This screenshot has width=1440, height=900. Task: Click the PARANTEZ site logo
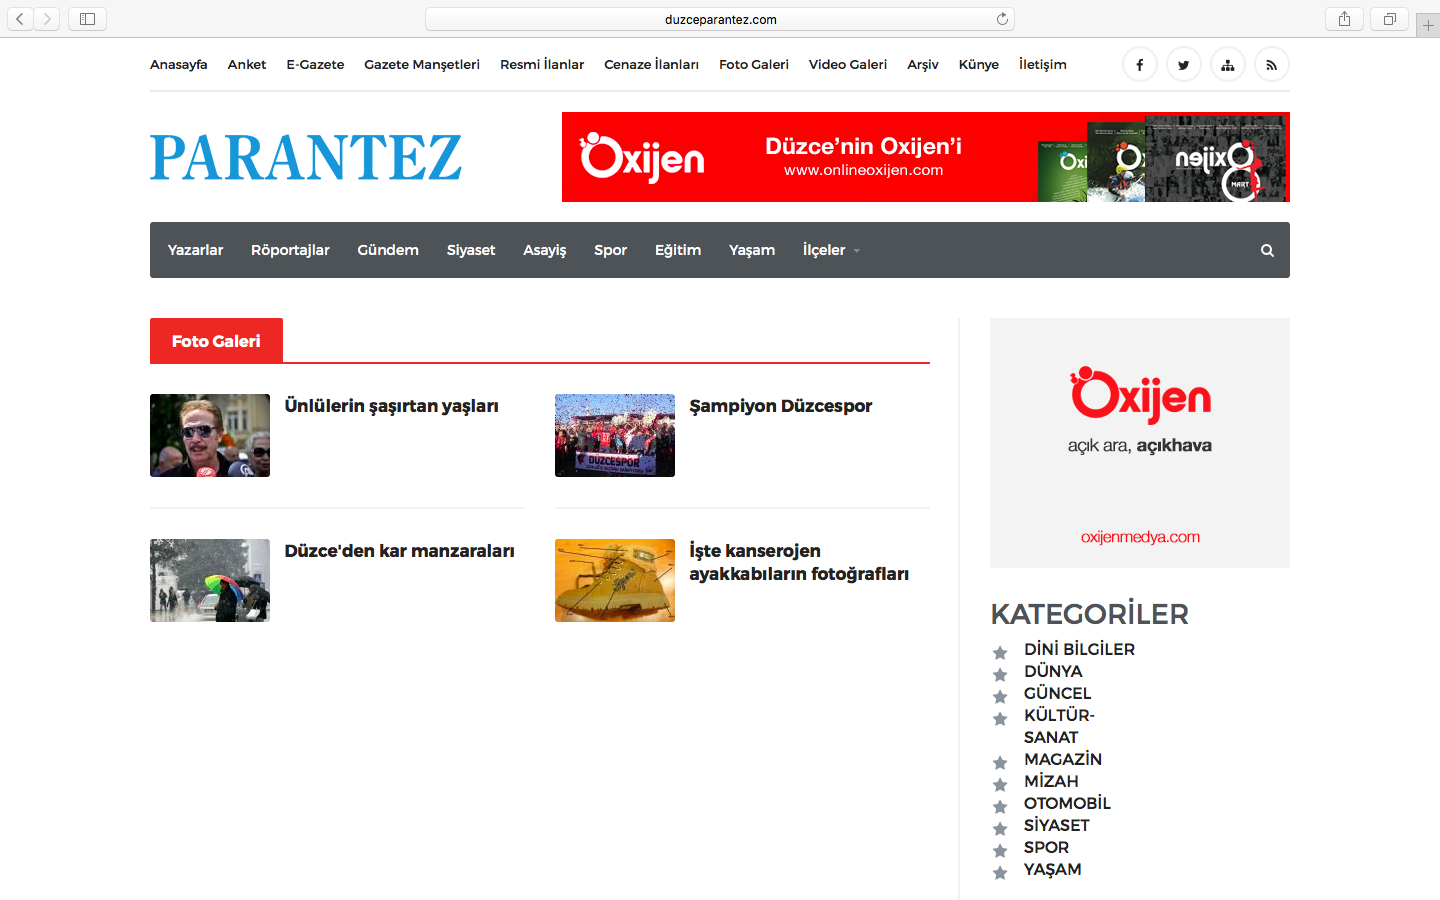pos(306,158)
